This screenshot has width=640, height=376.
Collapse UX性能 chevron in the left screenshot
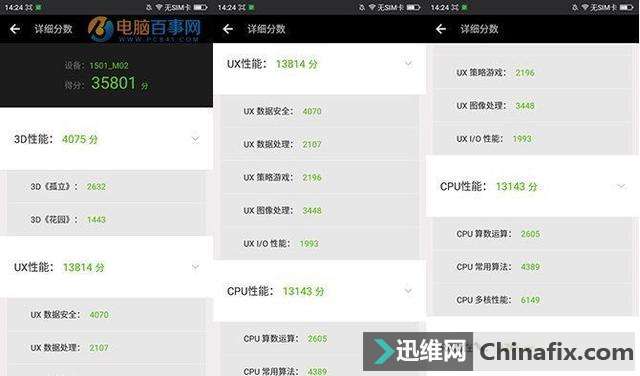click(x=196, y=267)
